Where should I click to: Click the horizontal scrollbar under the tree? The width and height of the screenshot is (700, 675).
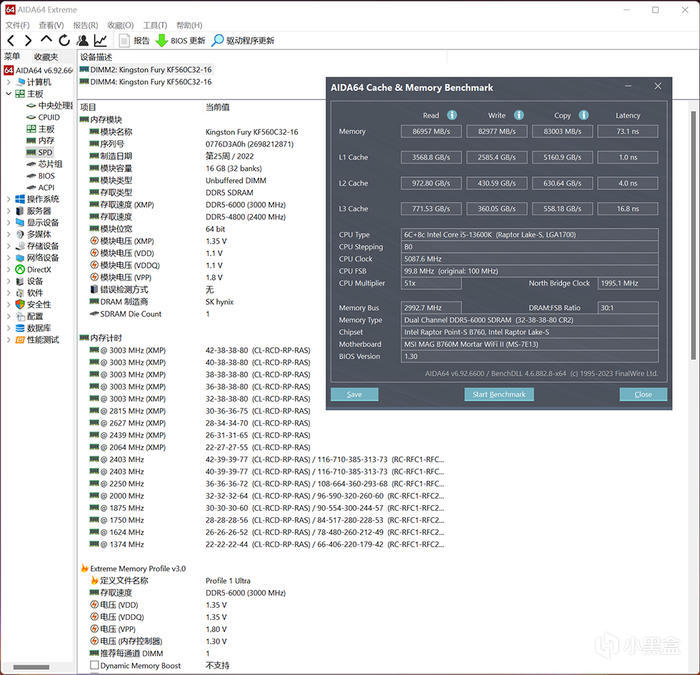click(x=31, y=667)
